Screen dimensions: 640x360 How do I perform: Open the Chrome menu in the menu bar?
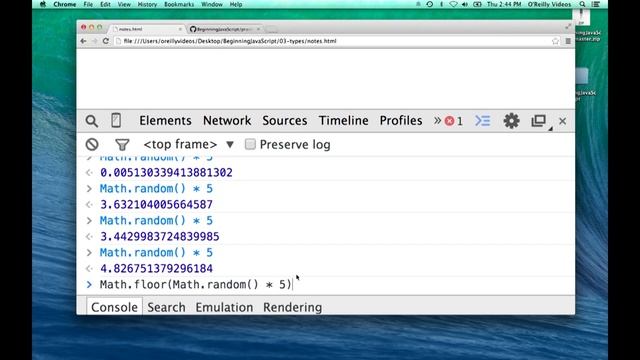(x=64, y=4)
